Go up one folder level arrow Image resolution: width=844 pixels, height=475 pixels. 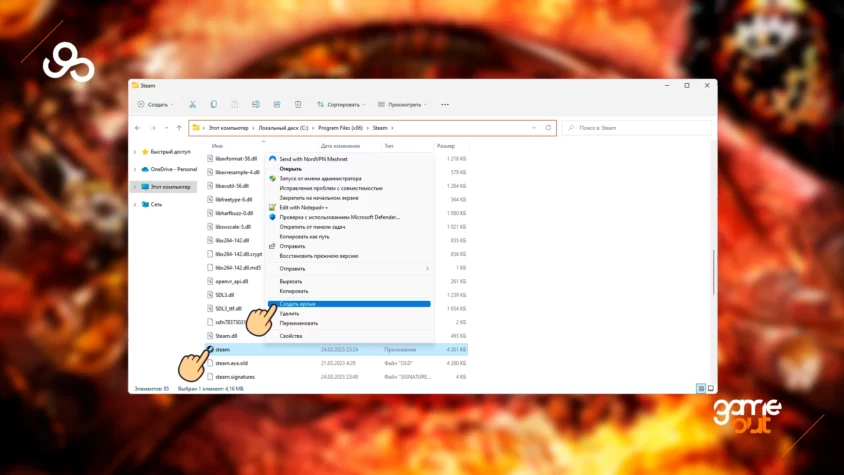tap(179, 128)
